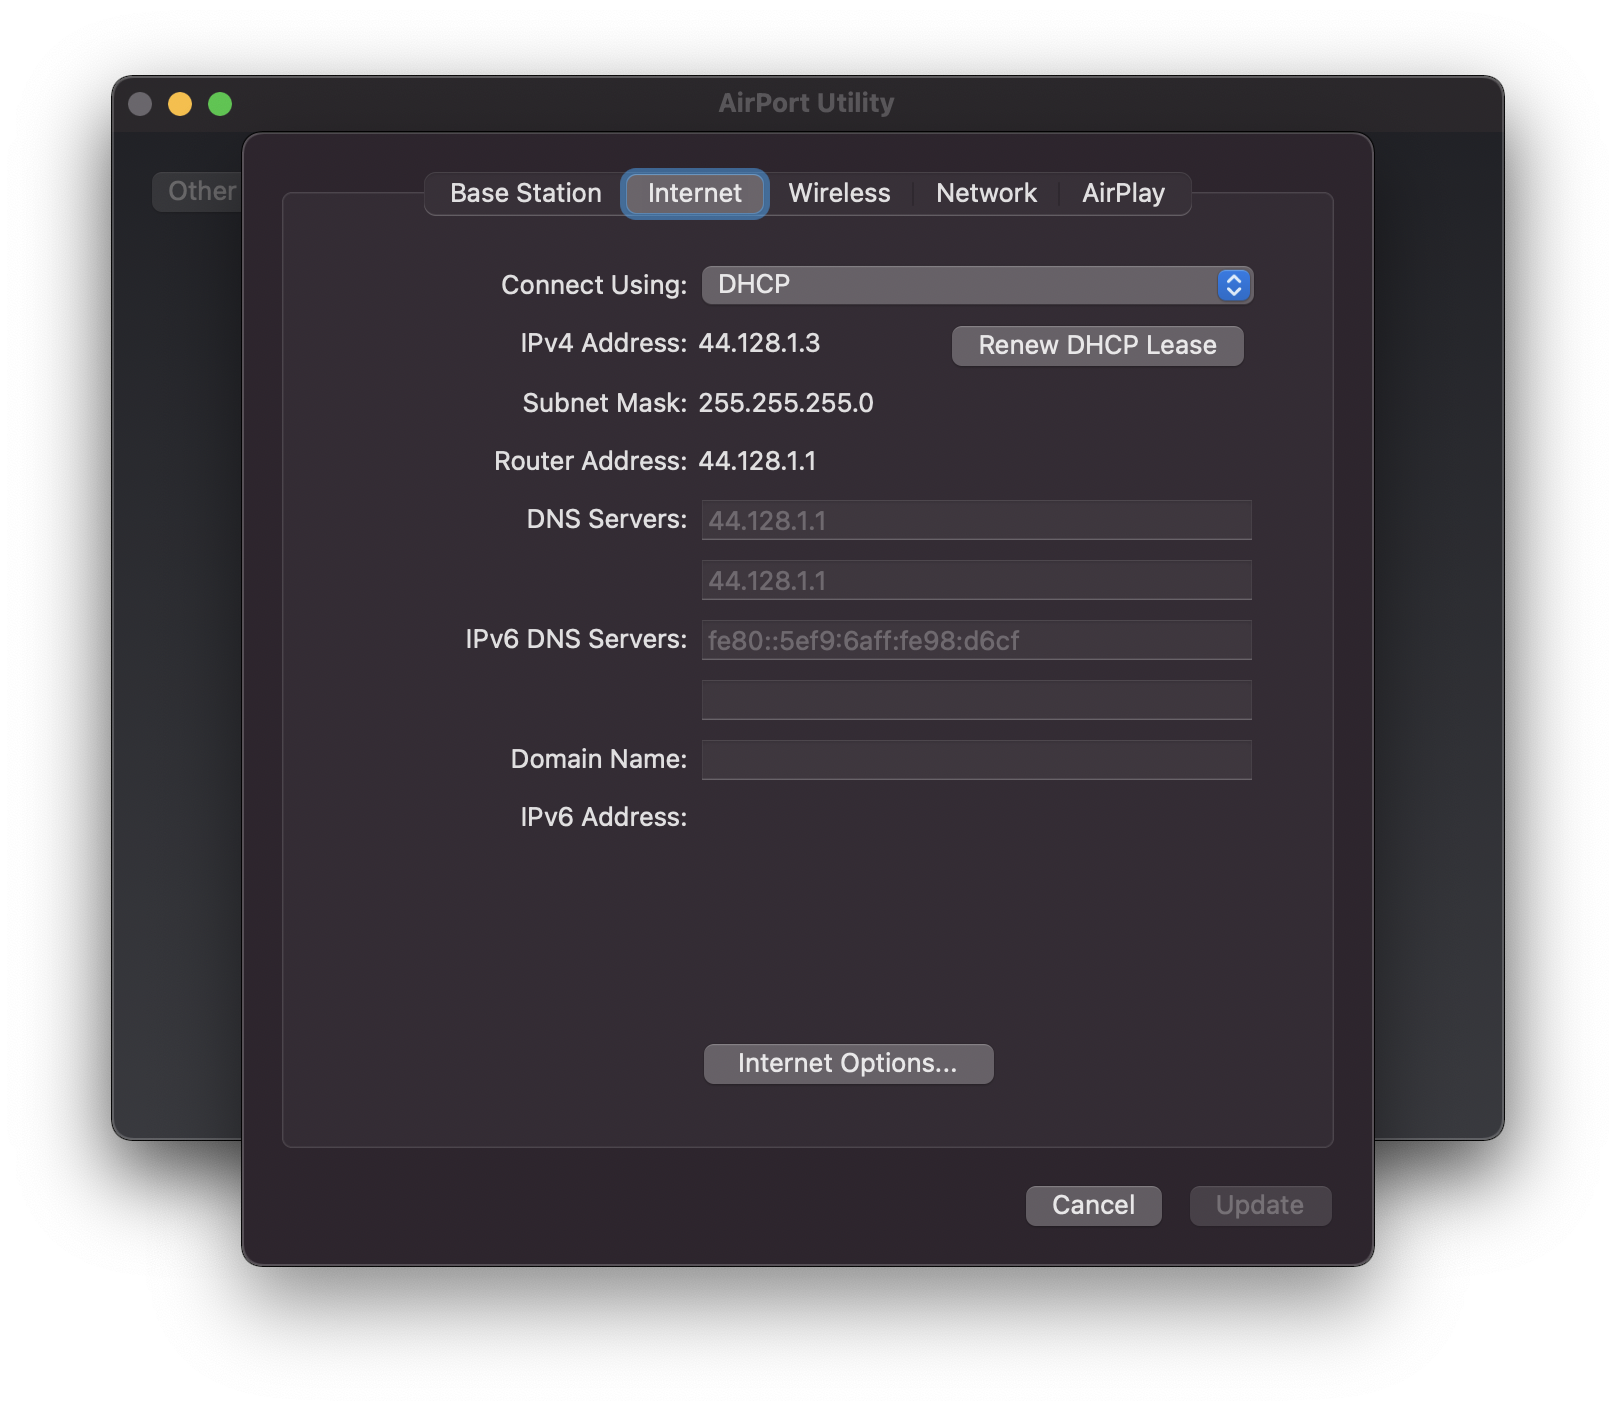Click the gray close window button
1616x1414 pixels.
[140, 104]
